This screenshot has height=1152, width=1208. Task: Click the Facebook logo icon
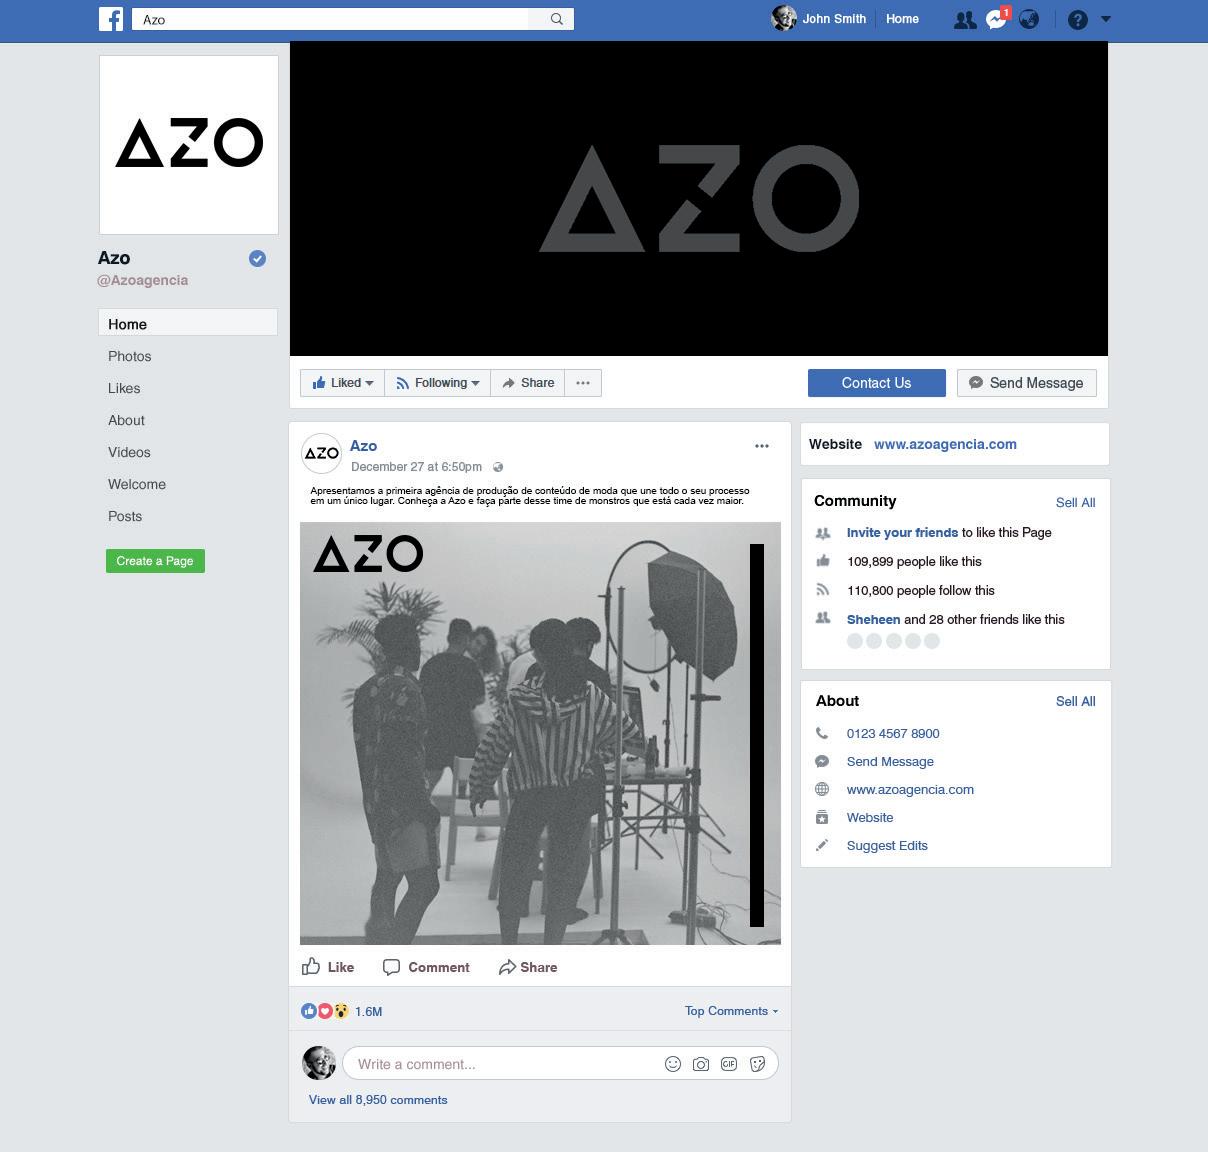pyautogui.click(x=111, y=19)
